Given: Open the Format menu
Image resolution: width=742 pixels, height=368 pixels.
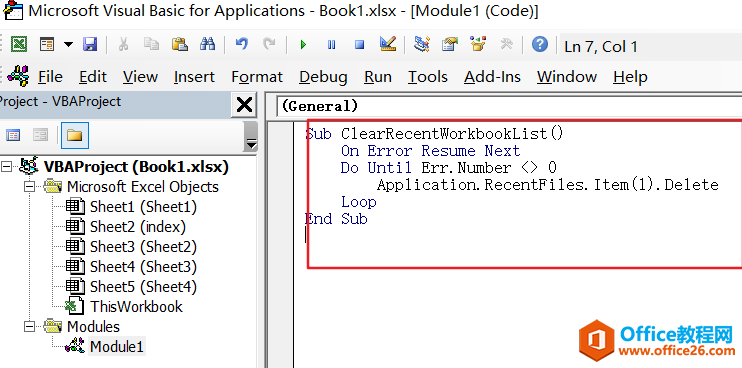Looking at the screenshot, I should point(257,77).
